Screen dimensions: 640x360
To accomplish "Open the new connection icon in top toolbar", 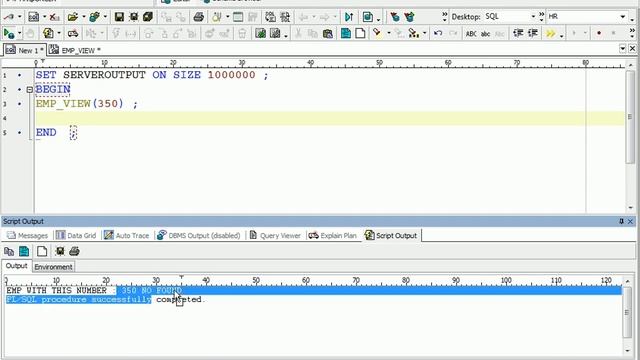I will [8, 17].
